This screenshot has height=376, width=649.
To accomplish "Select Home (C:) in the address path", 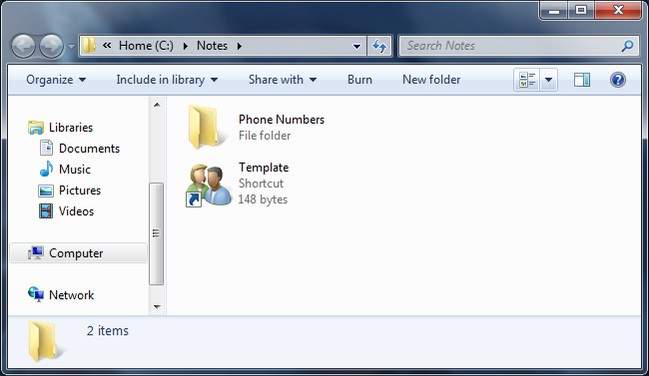I will pyautogui.click(x=146, y=46).
